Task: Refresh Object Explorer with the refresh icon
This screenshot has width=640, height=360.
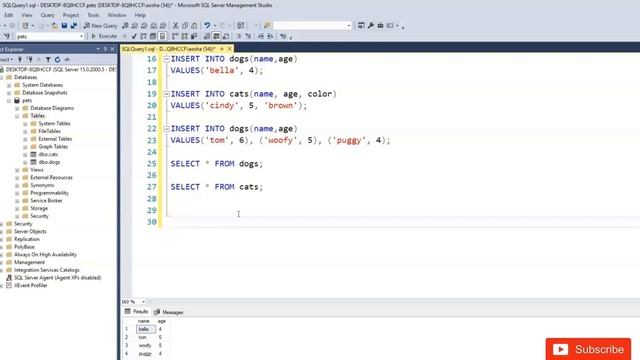Action: click(x=58, y=60)
